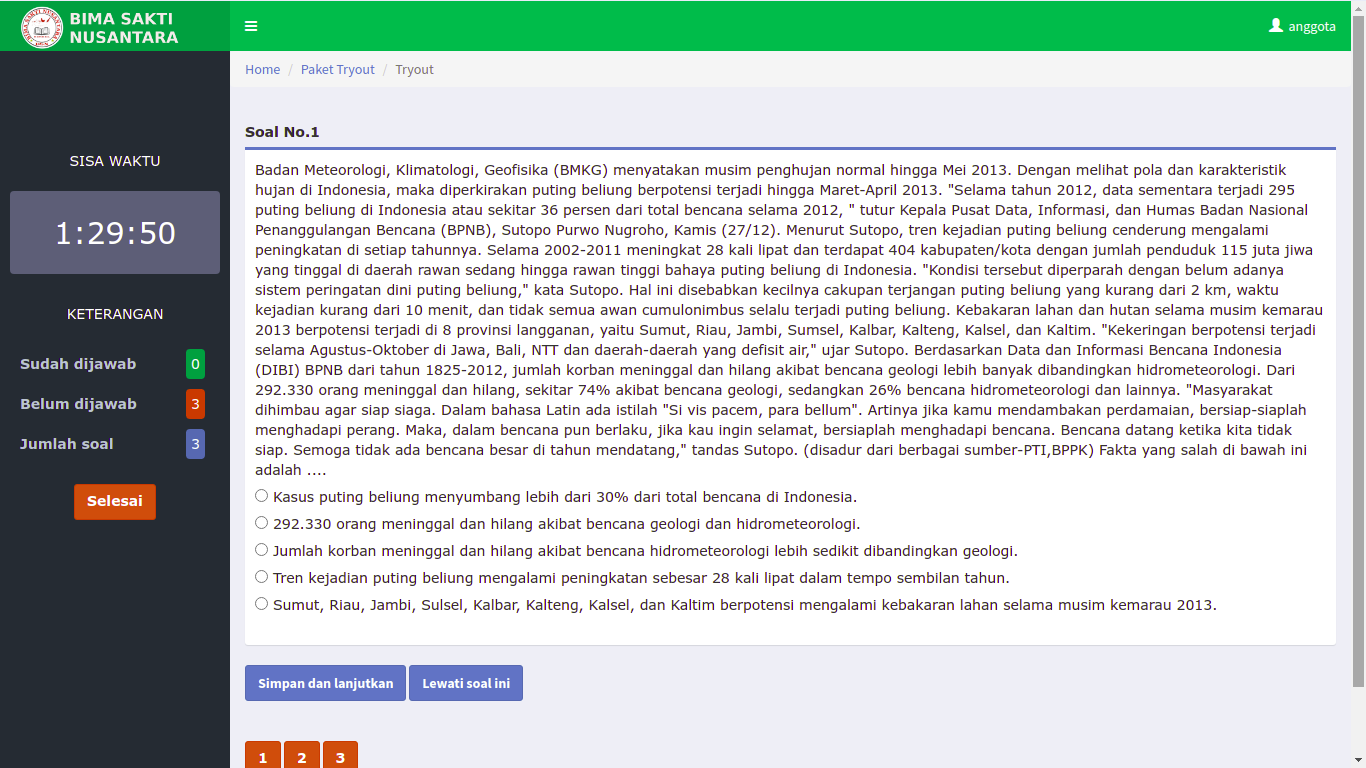The width and height of the screenshot is (1366, 768).
Task: Click the 1:29:50 countdown timer
Action: pyautogui.click(x=115, y=233)
